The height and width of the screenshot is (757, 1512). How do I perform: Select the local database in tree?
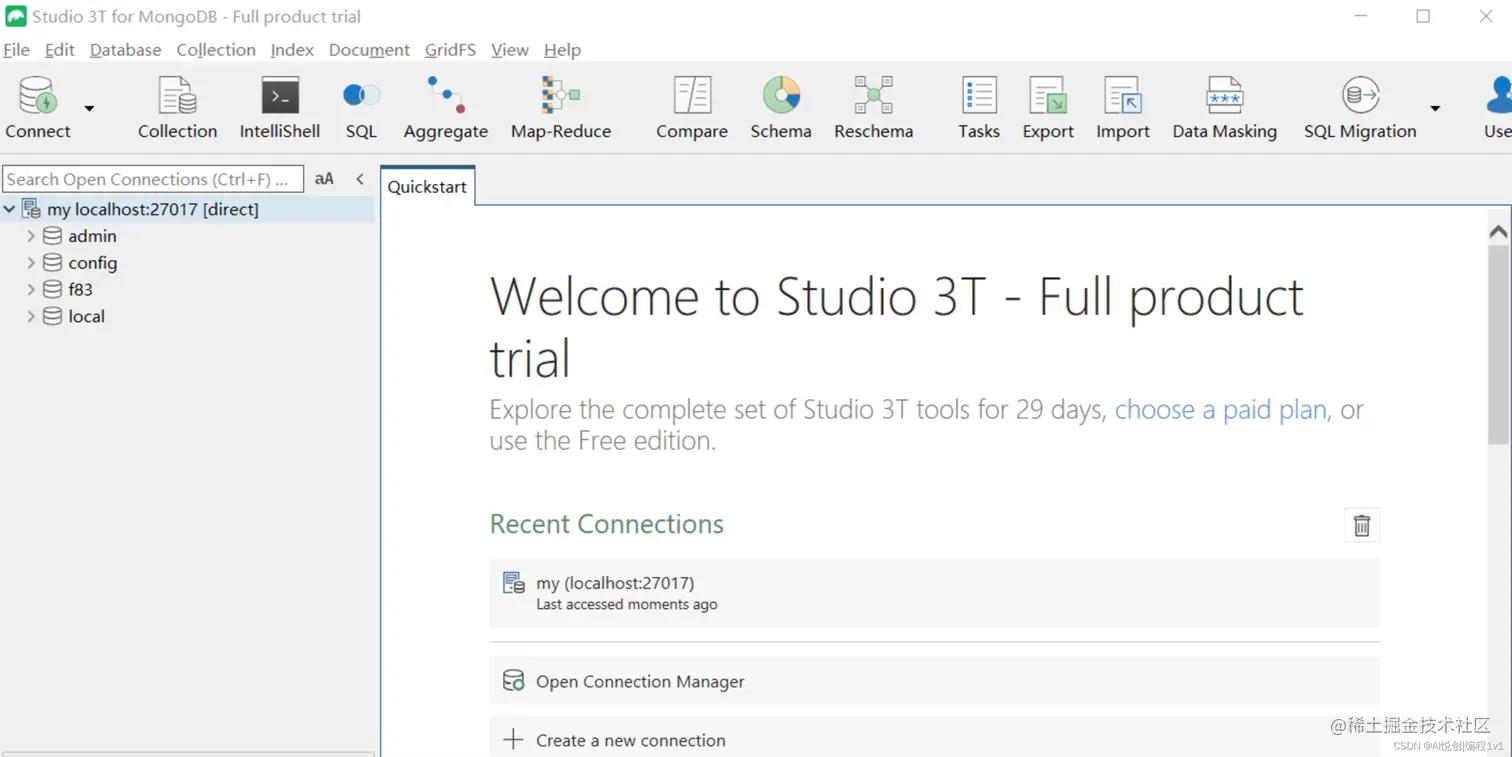(86, 316)
